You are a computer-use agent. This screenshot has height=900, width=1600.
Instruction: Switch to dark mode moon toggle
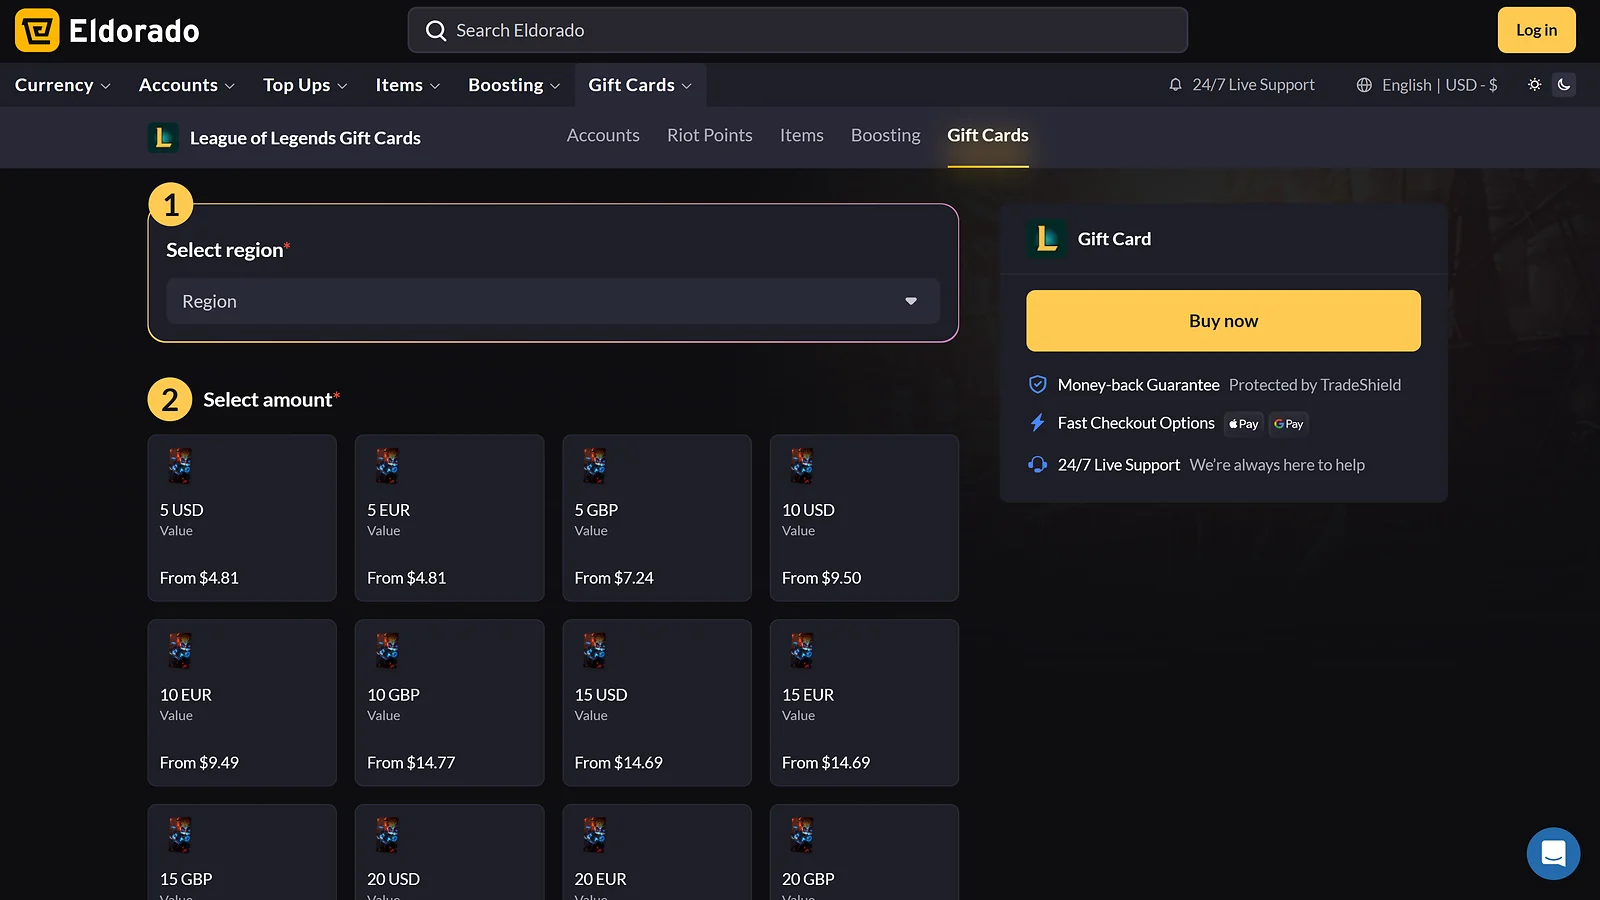[x=1563, y=84]
